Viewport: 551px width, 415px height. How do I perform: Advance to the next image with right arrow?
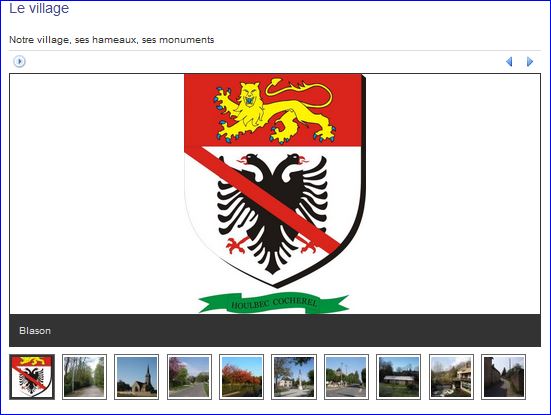pyautogui.click(x=530, y=61)
